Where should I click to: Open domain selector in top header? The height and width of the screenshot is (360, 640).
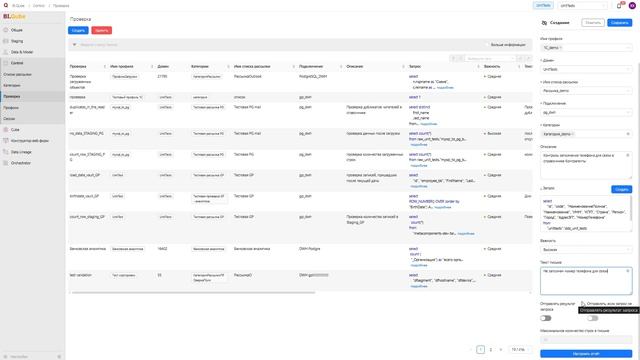[582, 6]
